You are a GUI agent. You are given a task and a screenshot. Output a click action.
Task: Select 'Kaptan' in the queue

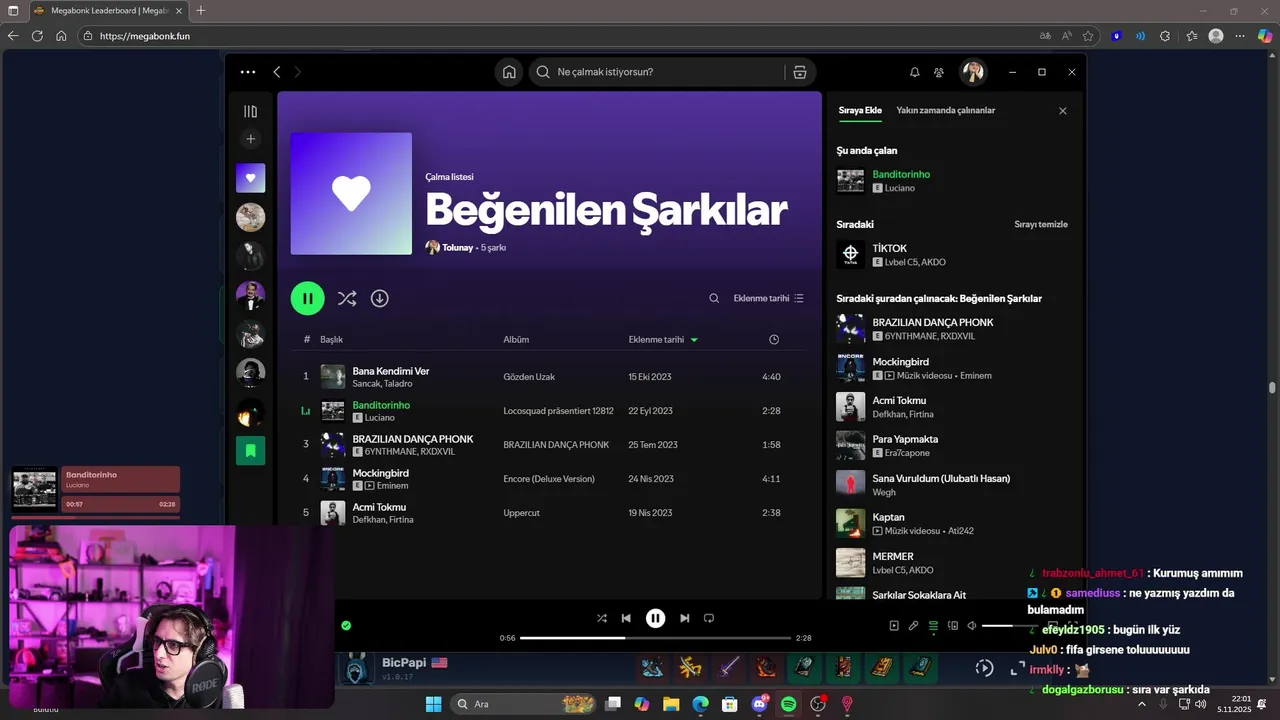click(x=888, y=517)
